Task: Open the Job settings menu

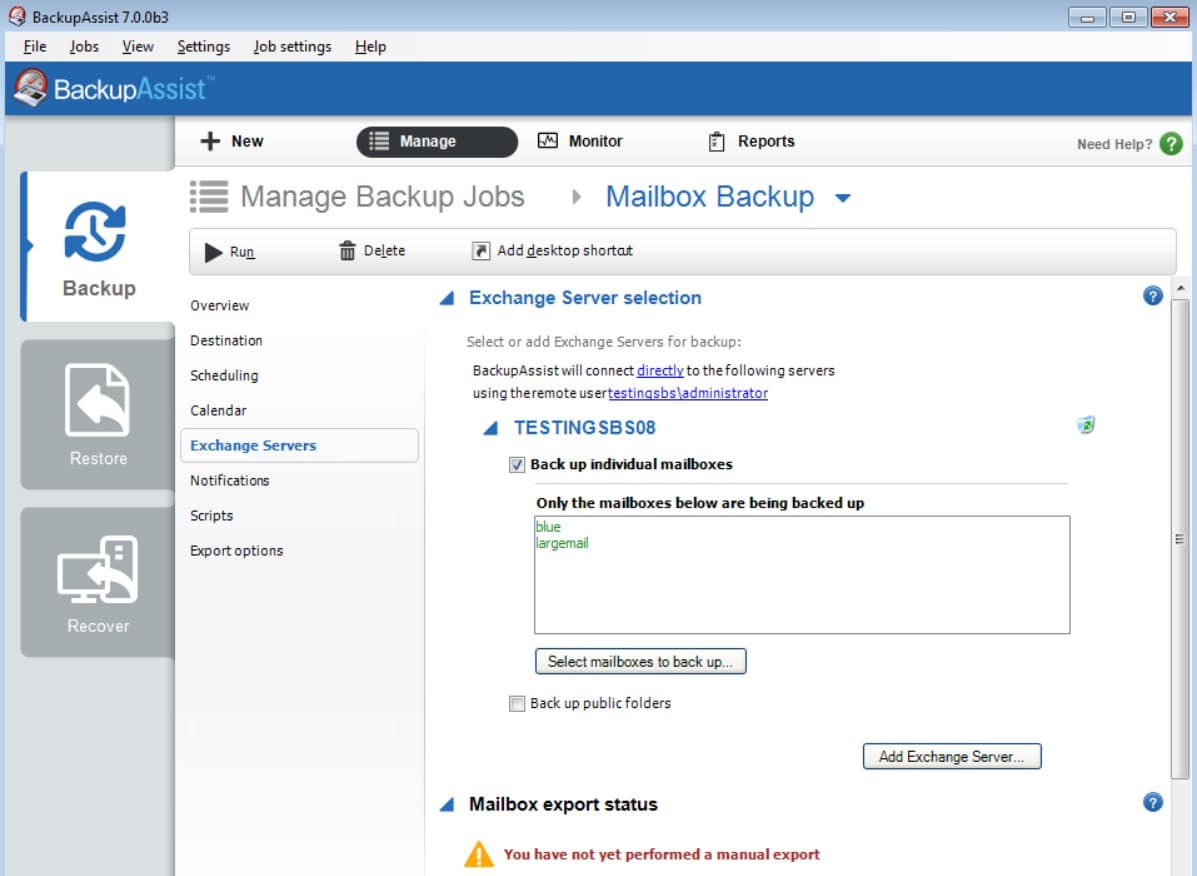Action: tap(292, 46)
